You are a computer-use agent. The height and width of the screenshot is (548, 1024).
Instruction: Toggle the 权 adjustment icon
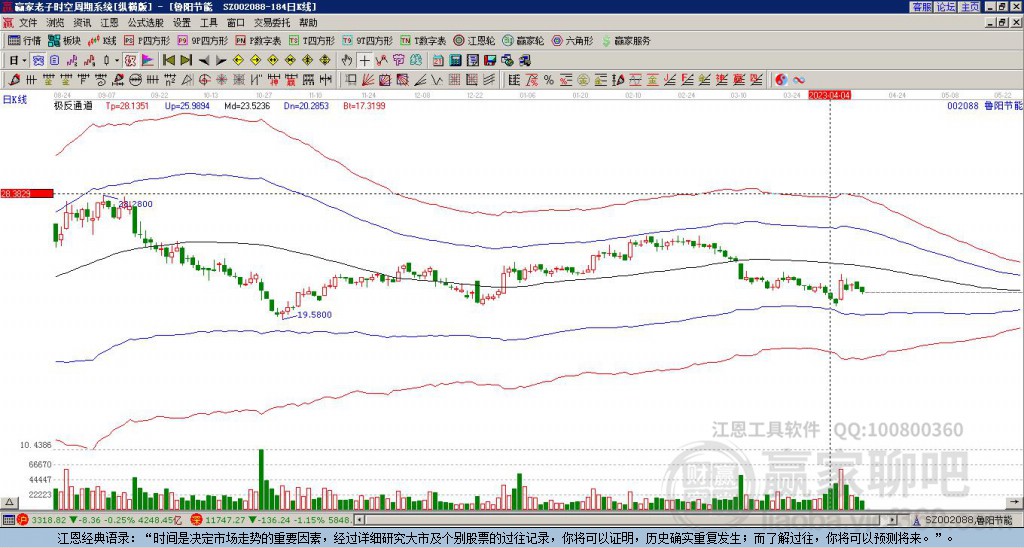(x=130, y=61)
